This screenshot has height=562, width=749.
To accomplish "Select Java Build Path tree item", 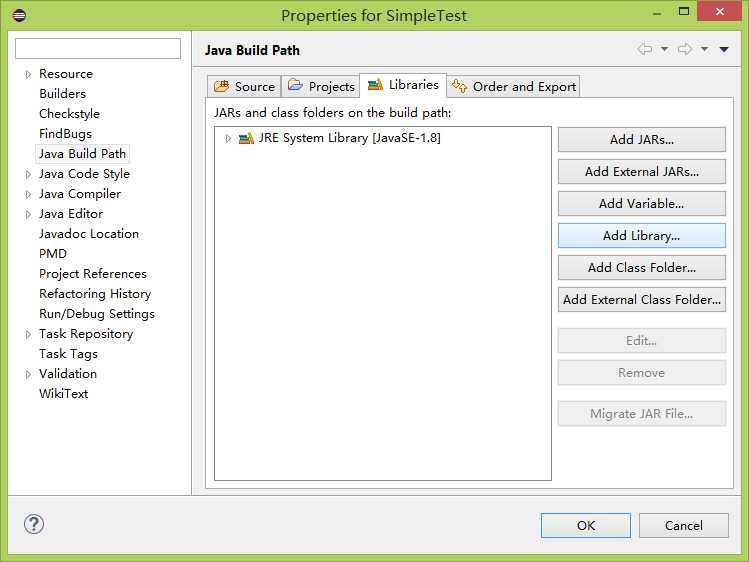I will [x=83, y=154].
